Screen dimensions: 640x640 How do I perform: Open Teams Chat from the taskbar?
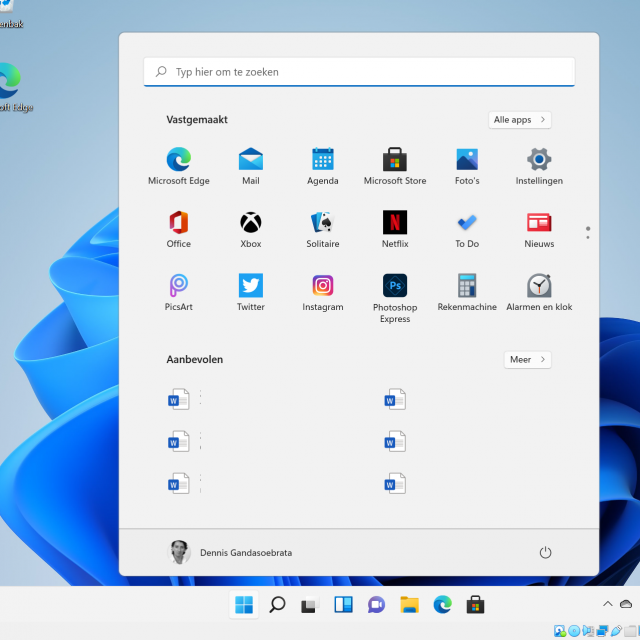click(x=376, y=604)
